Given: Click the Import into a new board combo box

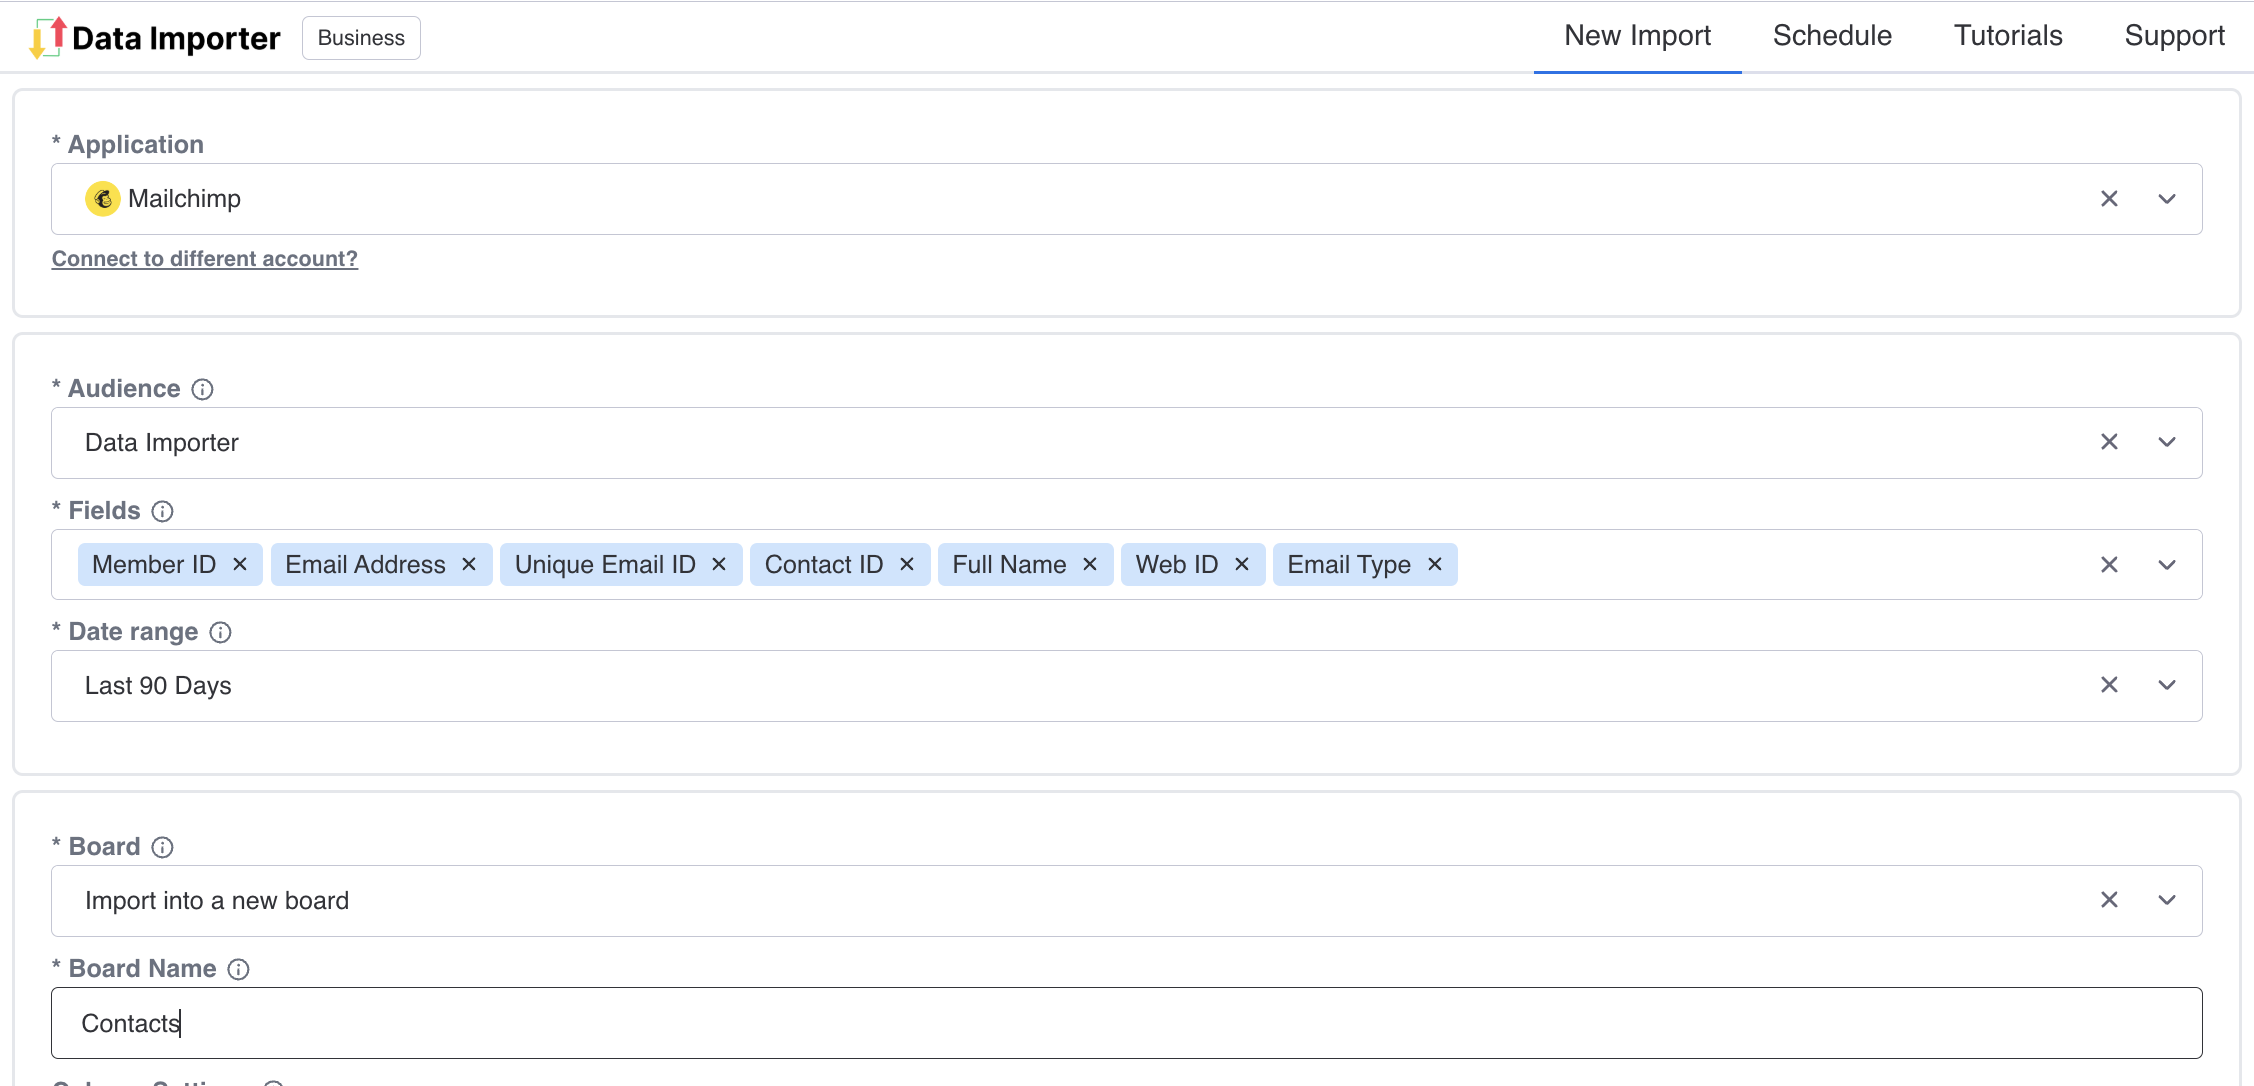Looking at the screenshot, I should (x=1127, y=900).
